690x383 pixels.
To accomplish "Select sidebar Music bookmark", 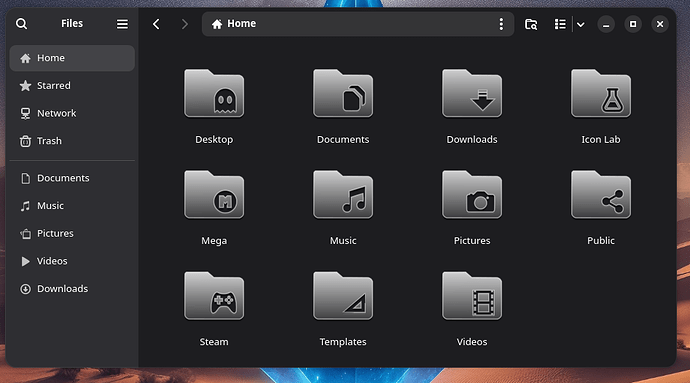I will (72, 206).
